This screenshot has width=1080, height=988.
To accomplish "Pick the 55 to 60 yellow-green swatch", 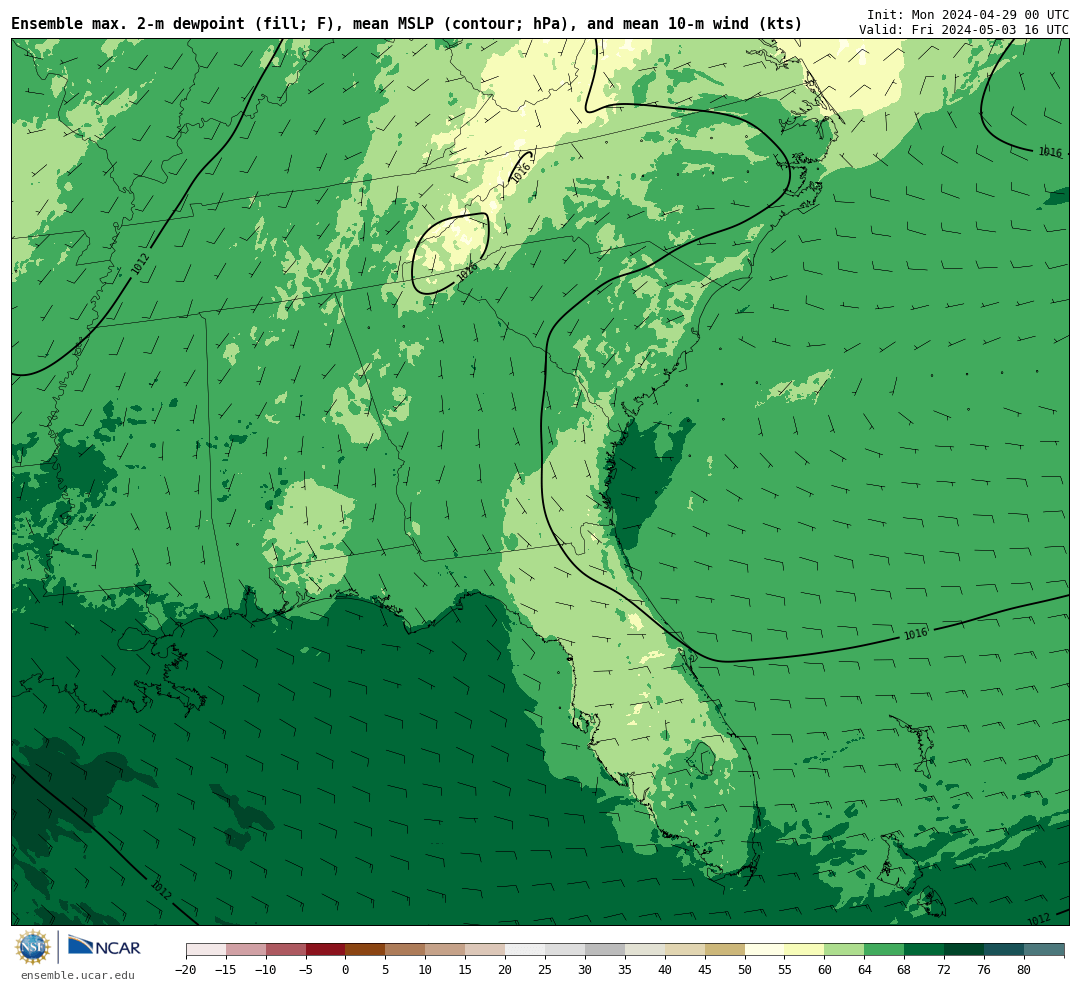I will 805,950.
